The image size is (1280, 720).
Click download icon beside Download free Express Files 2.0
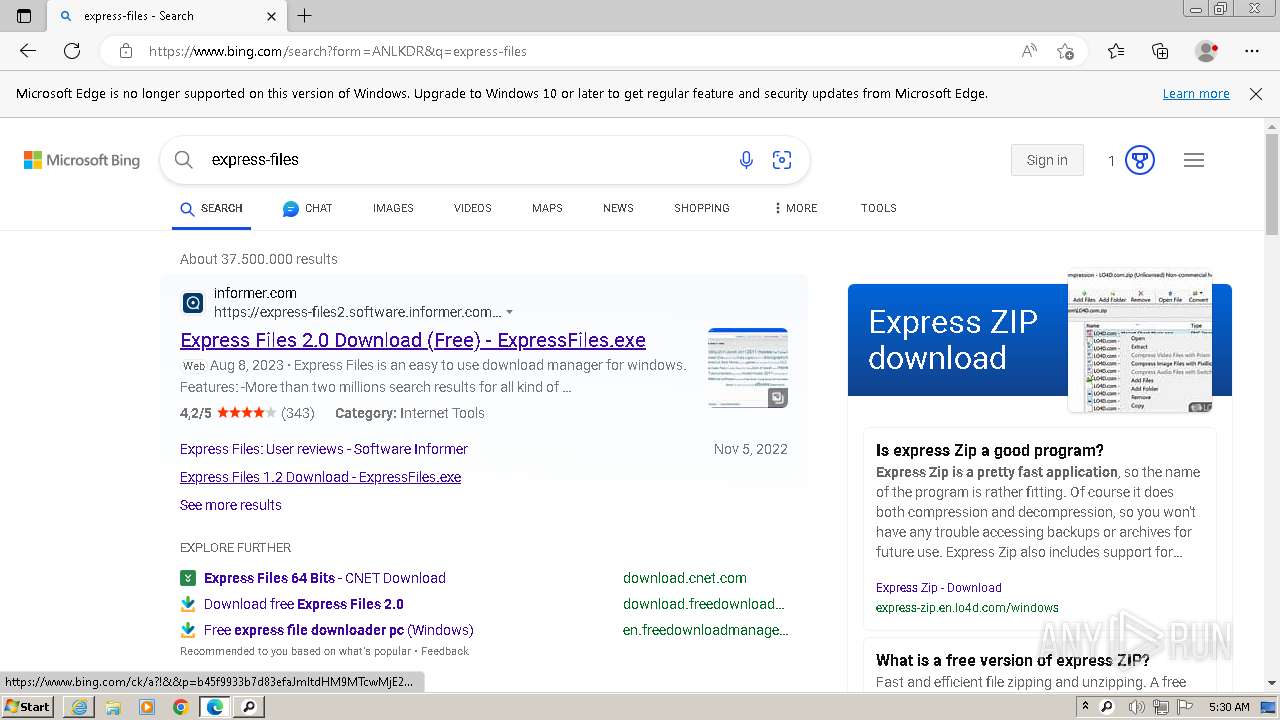pos(188,604)
